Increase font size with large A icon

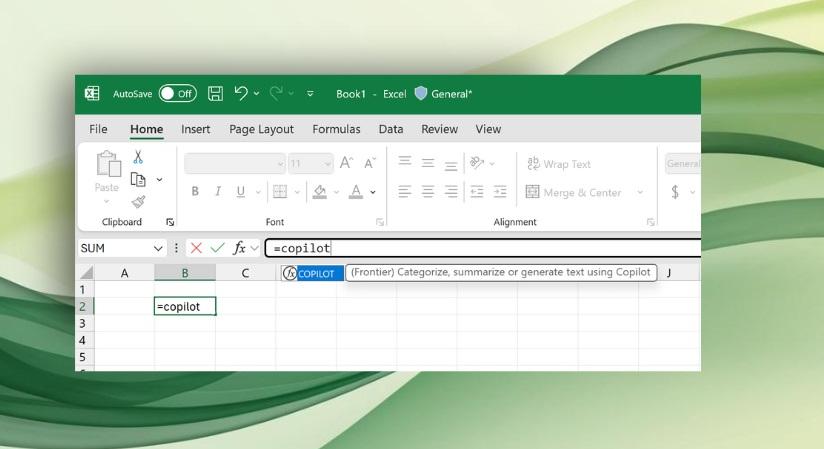[x=346, y=163]
